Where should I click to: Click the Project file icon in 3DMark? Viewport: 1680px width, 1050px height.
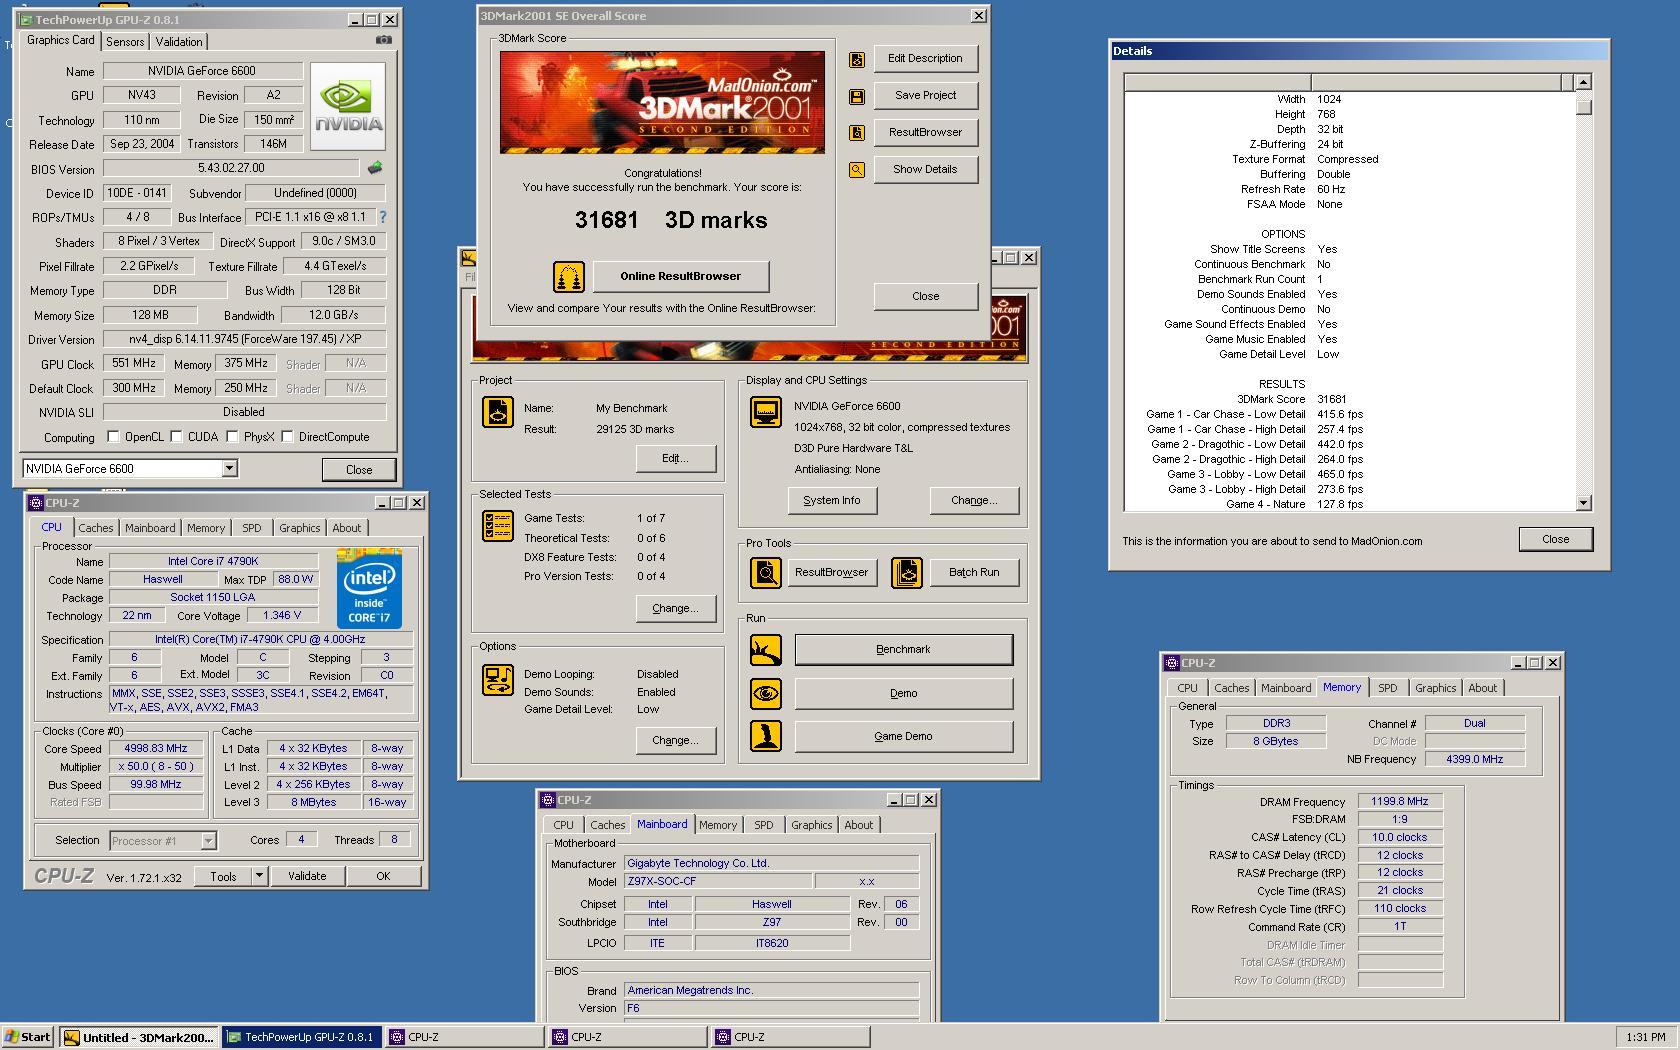[498, 411]
